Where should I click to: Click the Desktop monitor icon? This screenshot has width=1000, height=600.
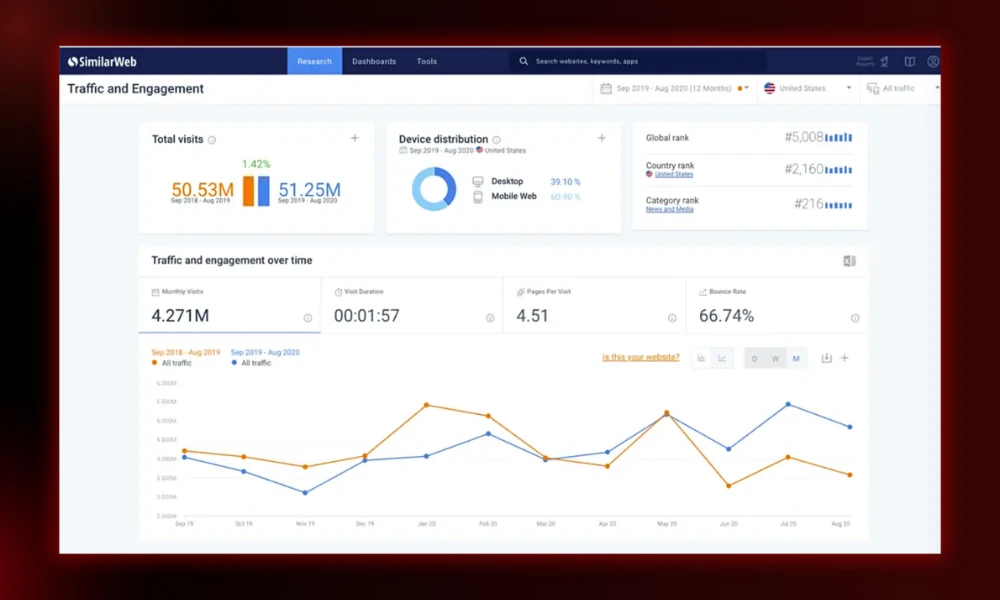click(x=478, y=182)
